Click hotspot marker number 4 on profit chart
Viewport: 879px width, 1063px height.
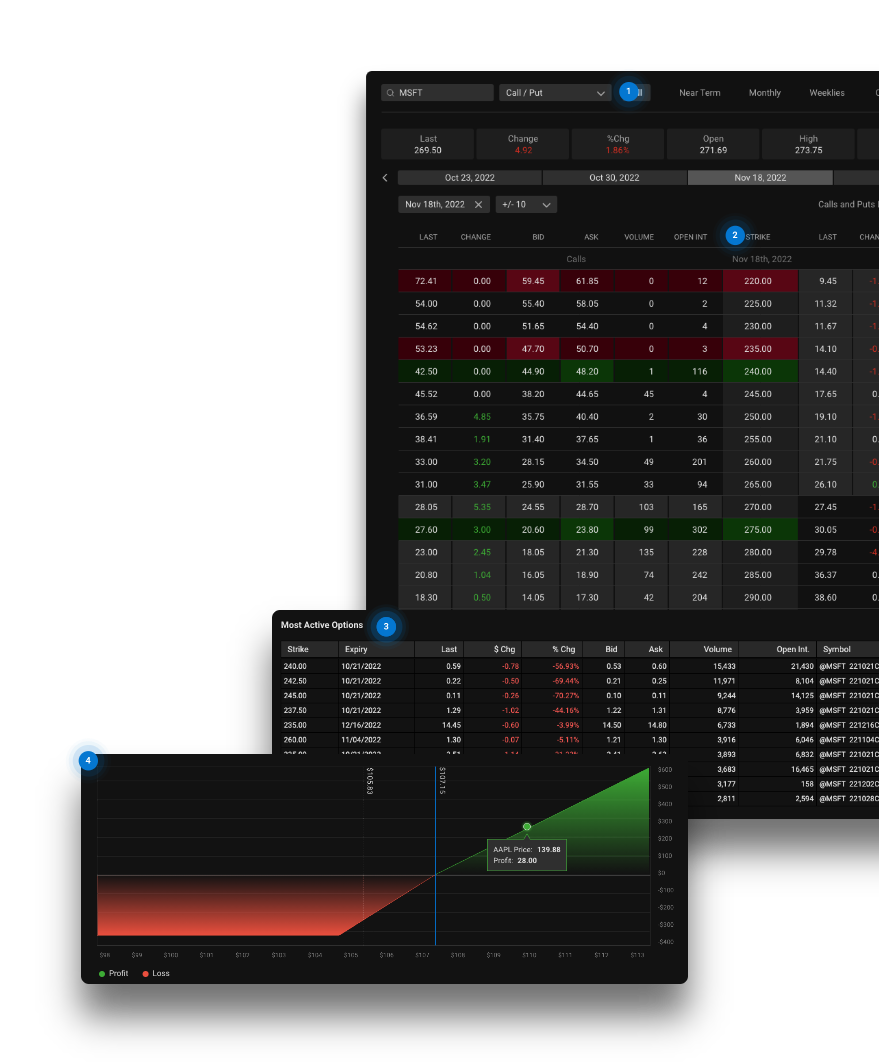pos(88,761)
